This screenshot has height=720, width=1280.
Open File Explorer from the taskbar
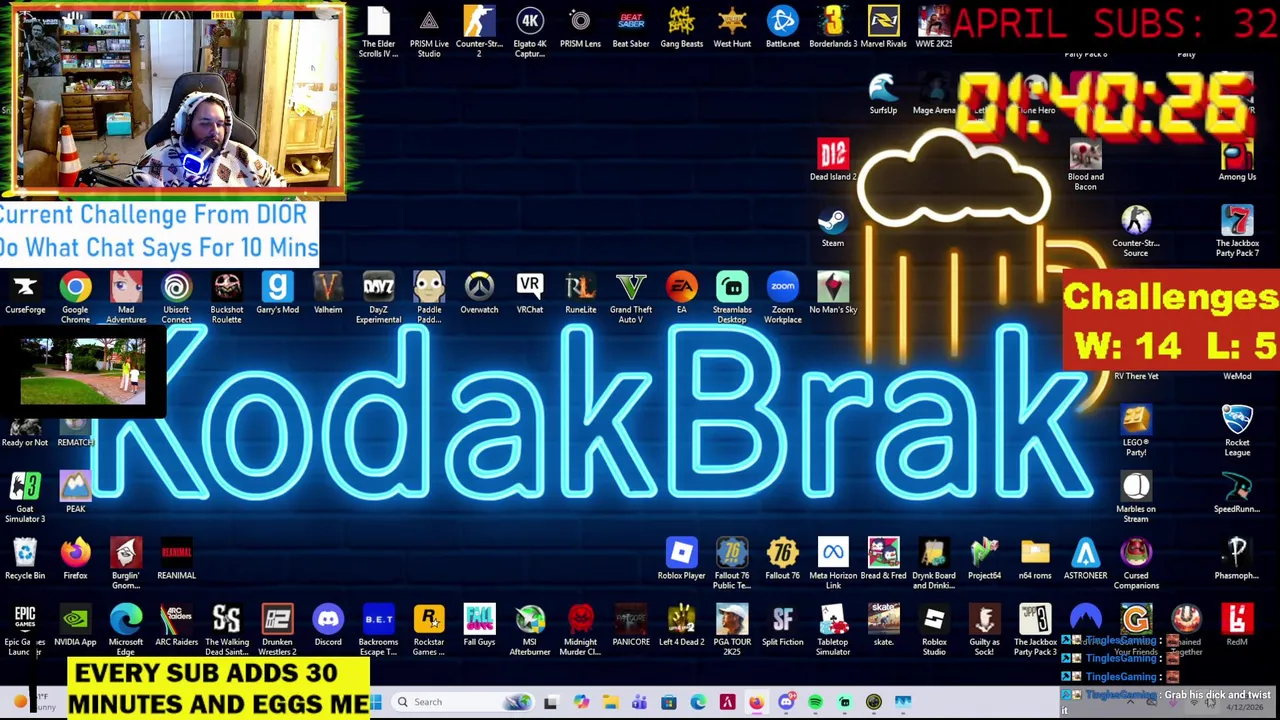[610, 702]
